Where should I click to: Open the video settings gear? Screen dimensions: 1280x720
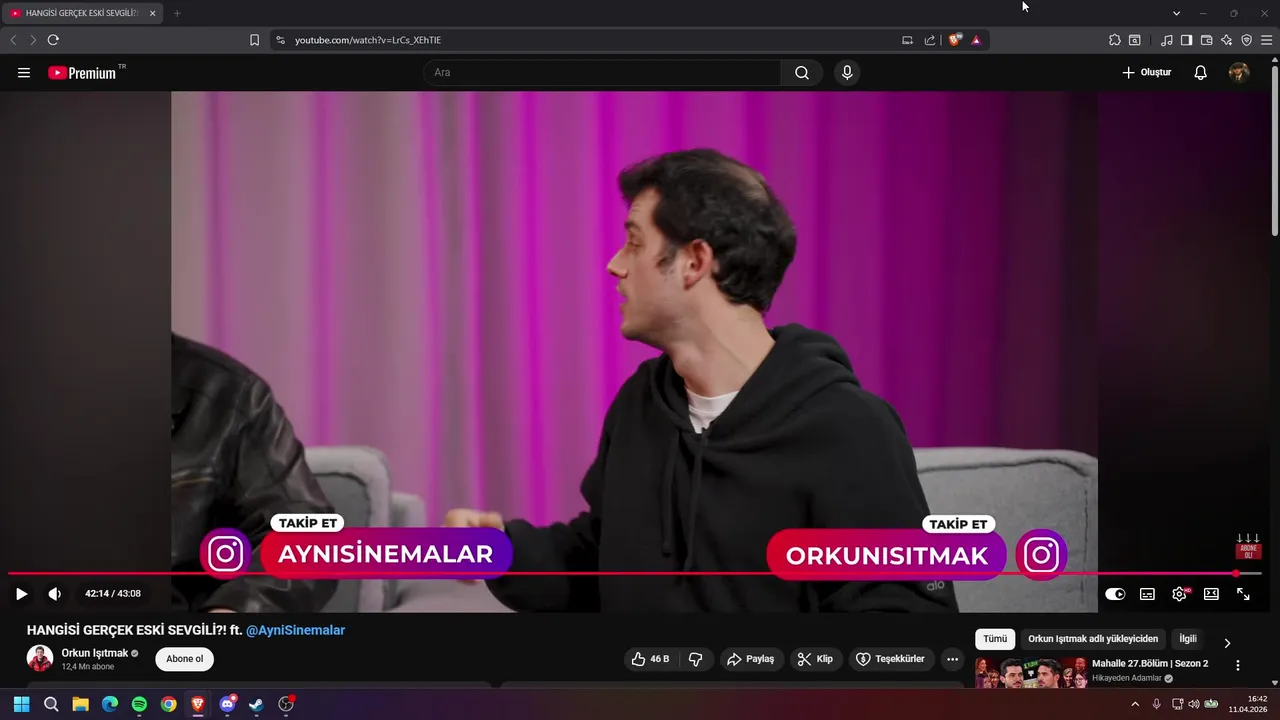point(1179,594)
